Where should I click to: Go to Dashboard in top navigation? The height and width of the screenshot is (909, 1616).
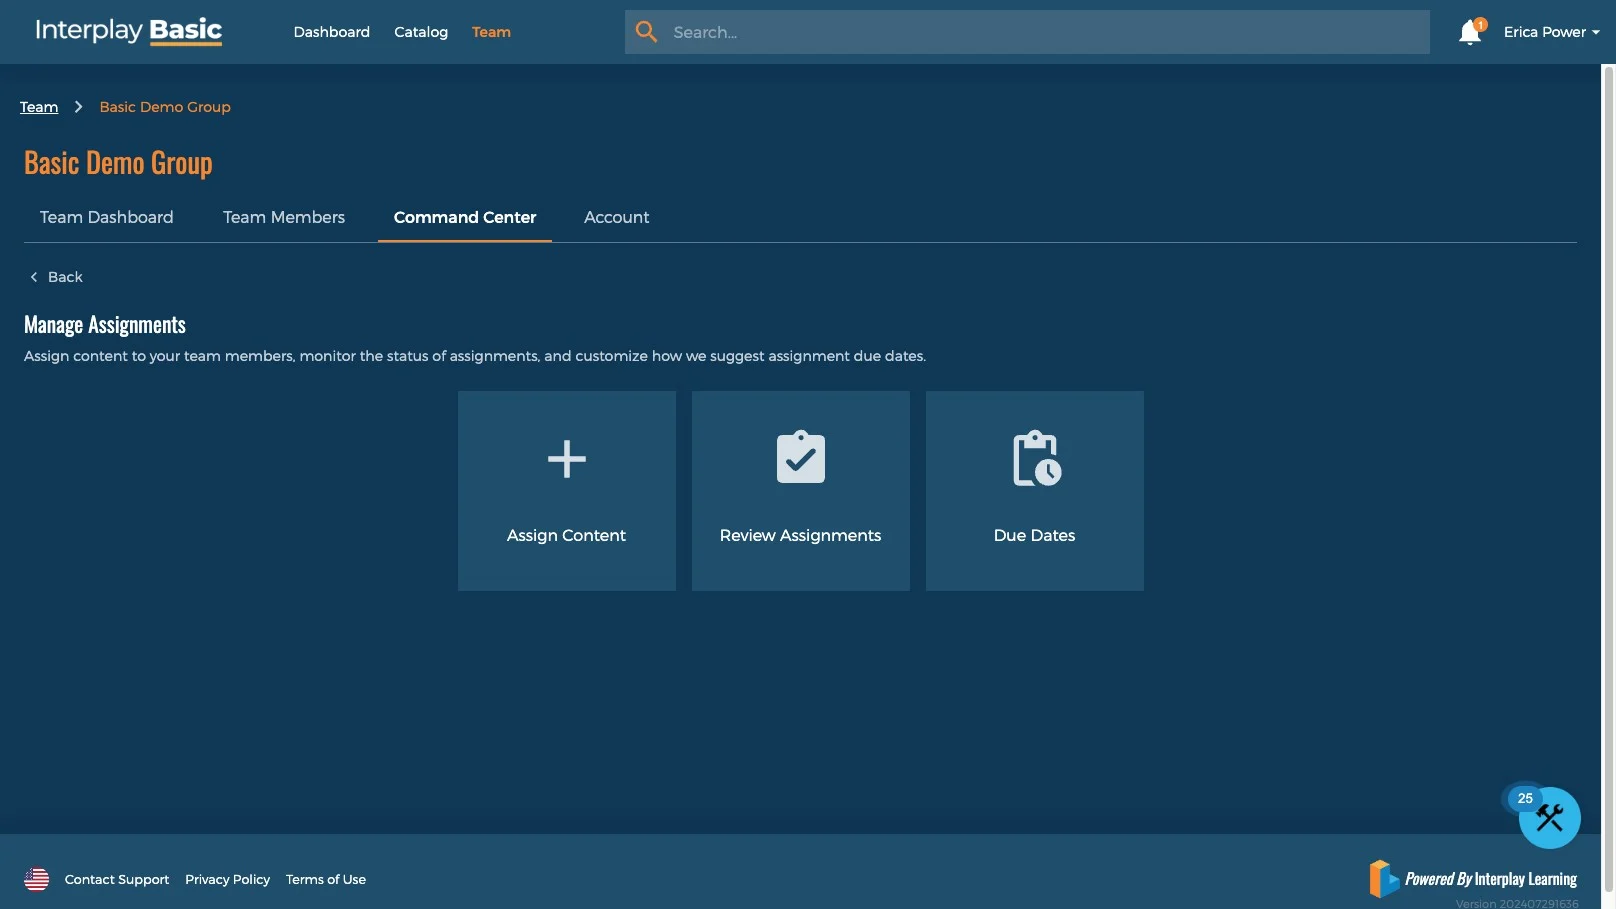(x=332, y=32)
